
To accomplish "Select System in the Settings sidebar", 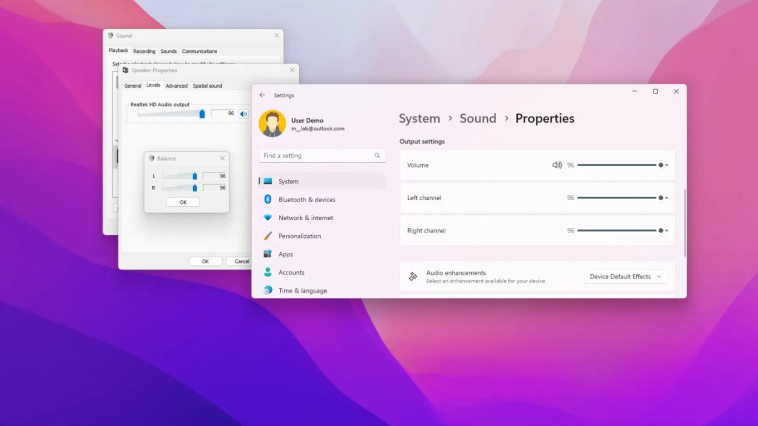I will point(322,181).
